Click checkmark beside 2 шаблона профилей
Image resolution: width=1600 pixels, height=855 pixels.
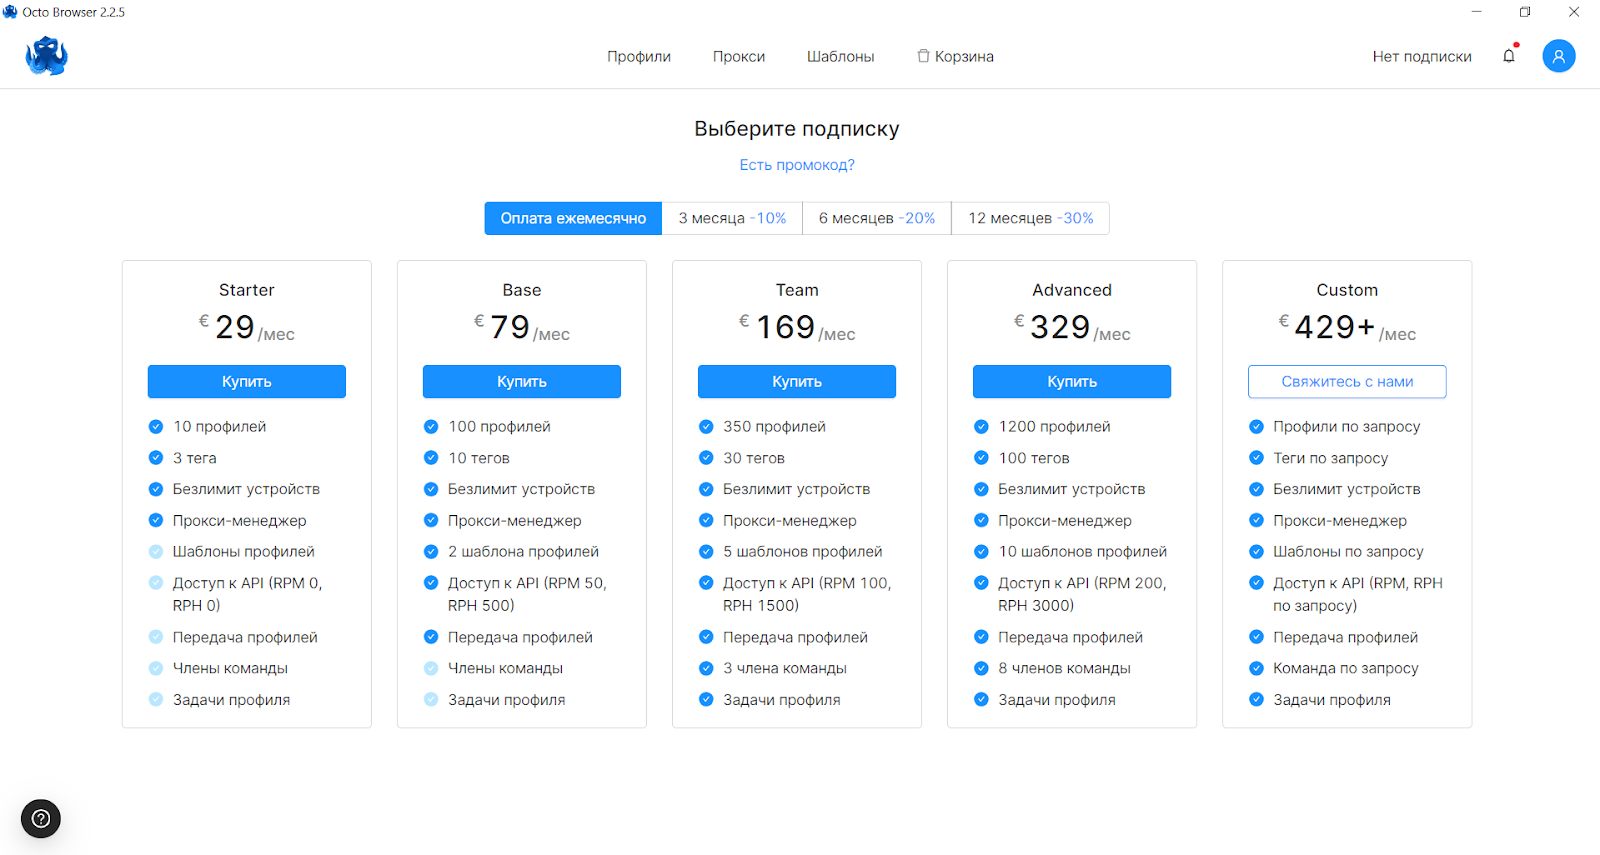[431, 552]
